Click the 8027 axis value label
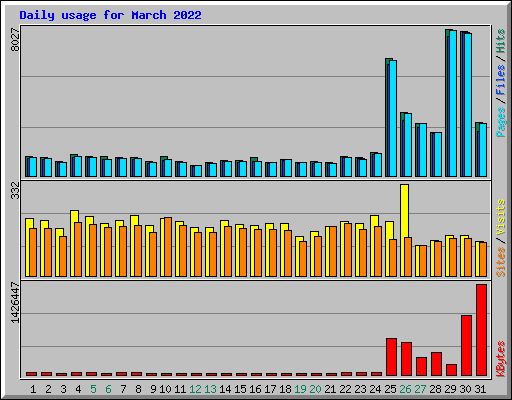 (x=15, y=40)
